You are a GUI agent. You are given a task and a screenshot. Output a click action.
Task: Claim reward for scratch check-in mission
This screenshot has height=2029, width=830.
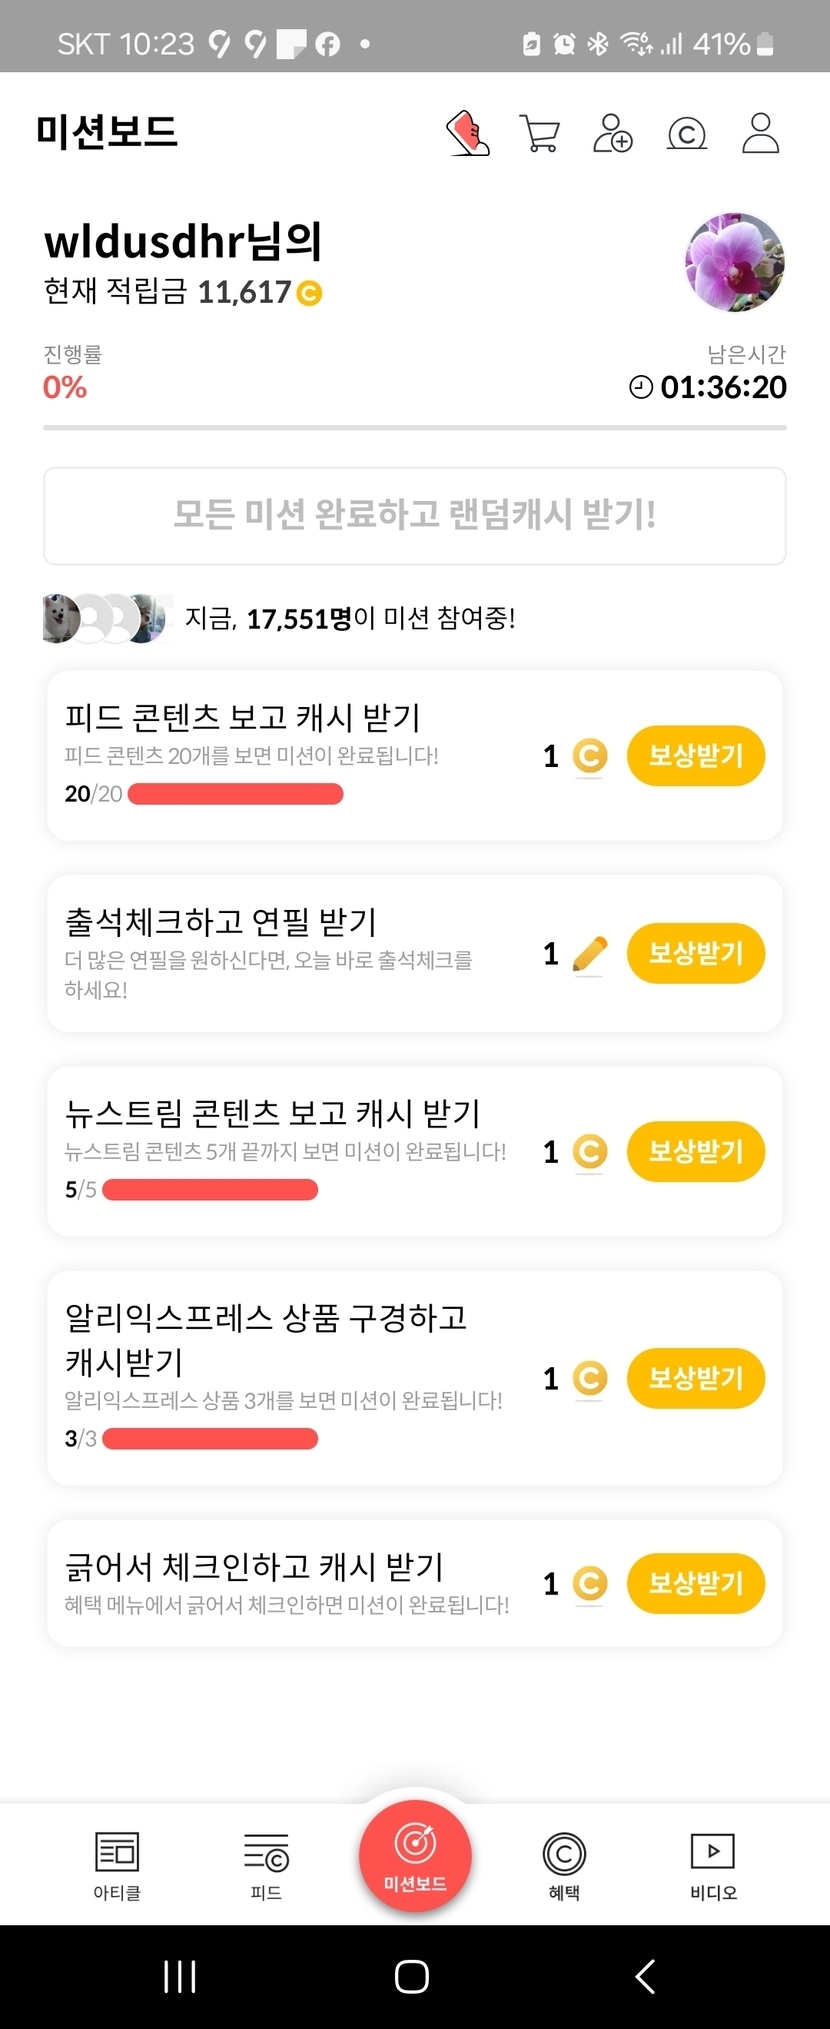[x=696, y=1583]
